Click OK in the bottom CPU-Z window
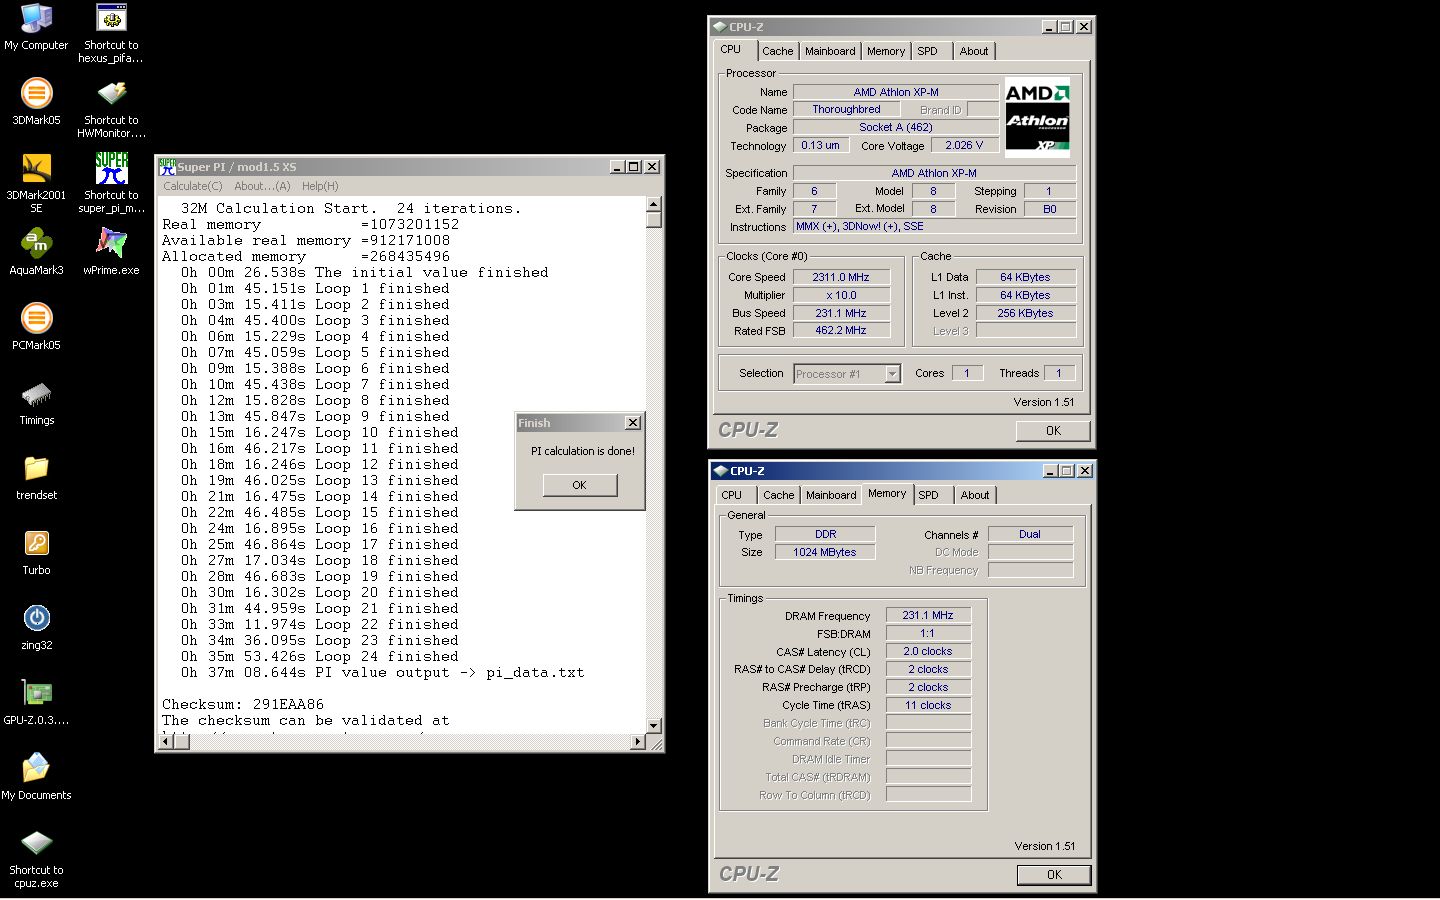 click(x=1054, y=875)
